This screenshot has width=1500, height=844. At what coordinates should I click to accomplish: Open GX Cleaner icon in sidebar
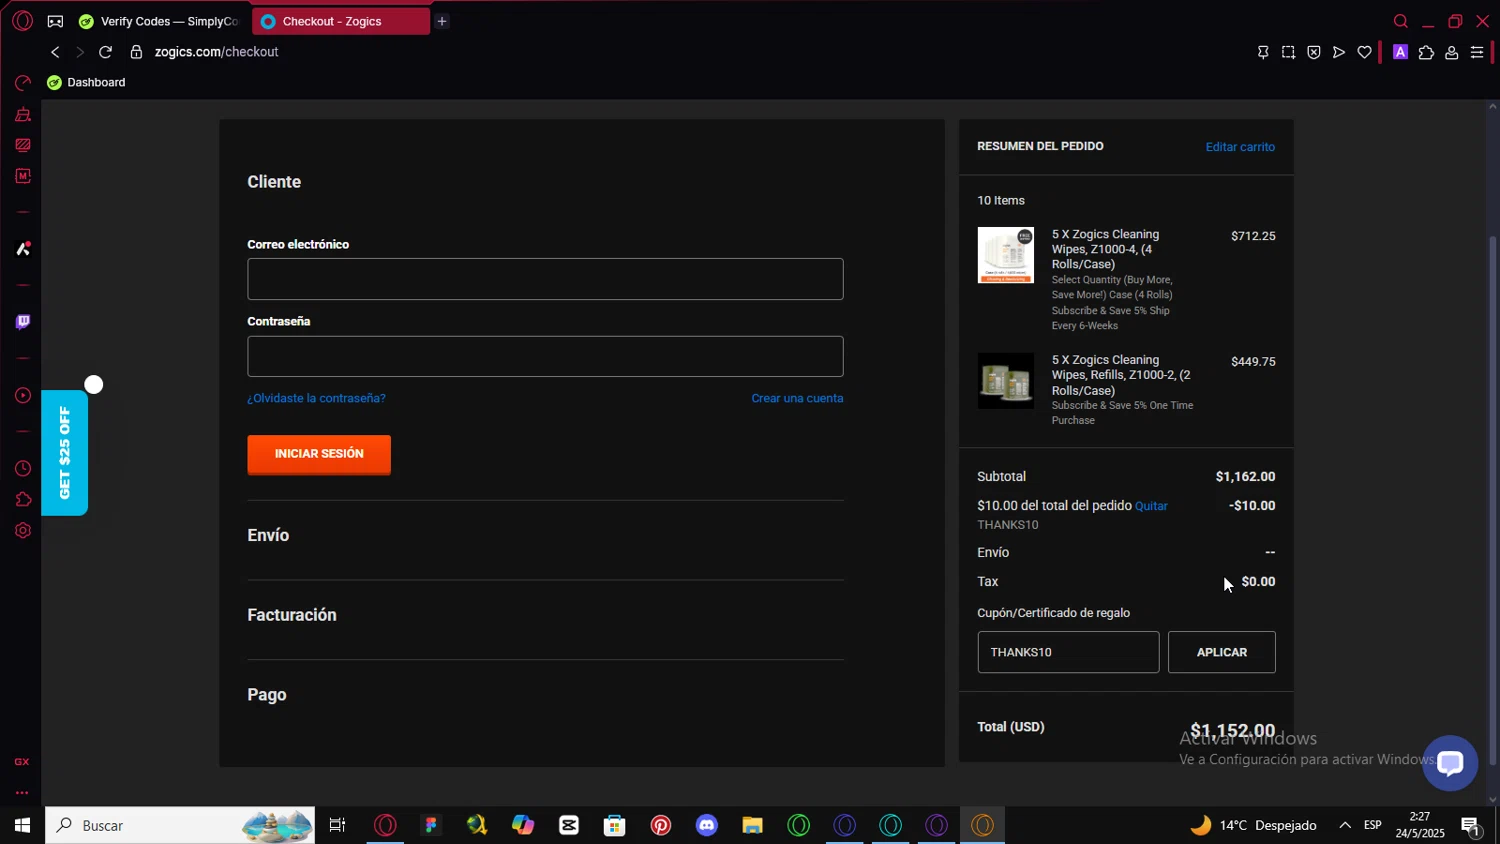click(x=22, y=114)
